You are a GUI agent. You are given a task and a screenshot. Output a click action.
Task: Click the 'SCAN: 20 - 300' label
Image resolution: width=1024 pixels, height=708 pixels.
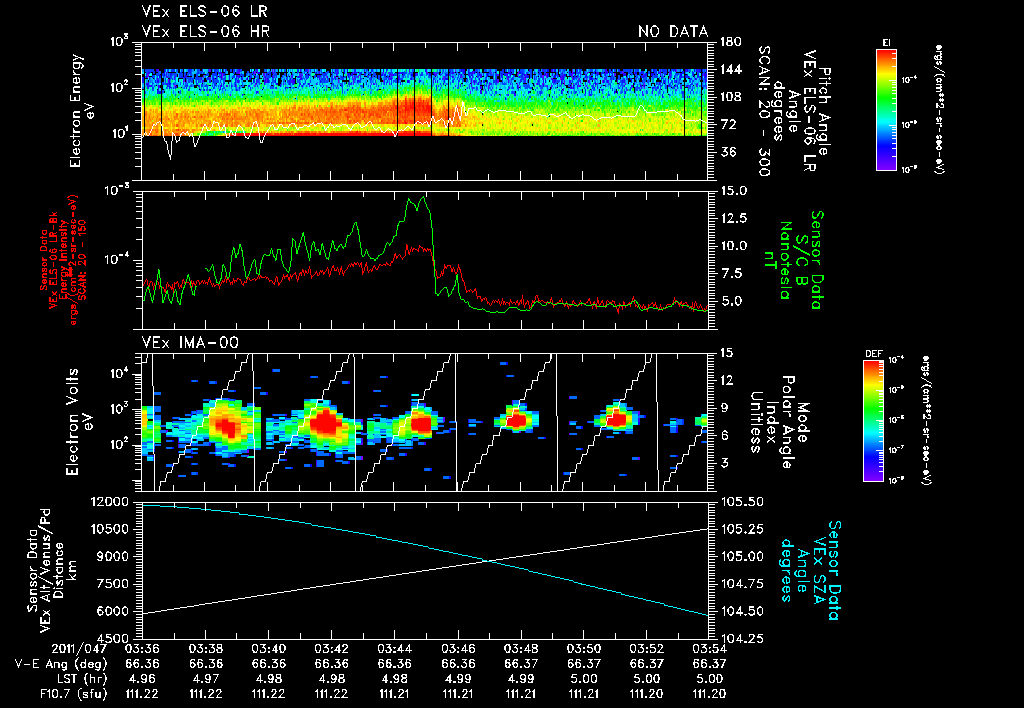[x=763, y=111]
